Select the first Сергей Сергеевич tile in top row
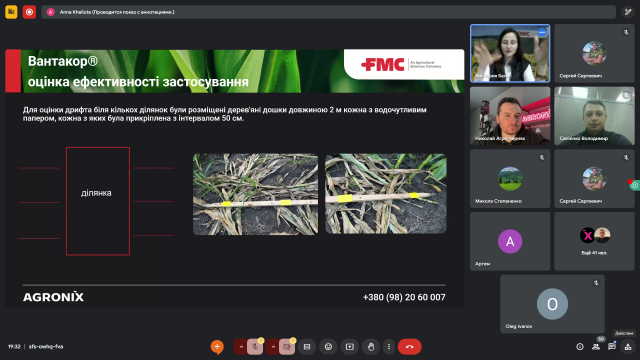This screenshot has height=360, width=640. click(594, 53)
